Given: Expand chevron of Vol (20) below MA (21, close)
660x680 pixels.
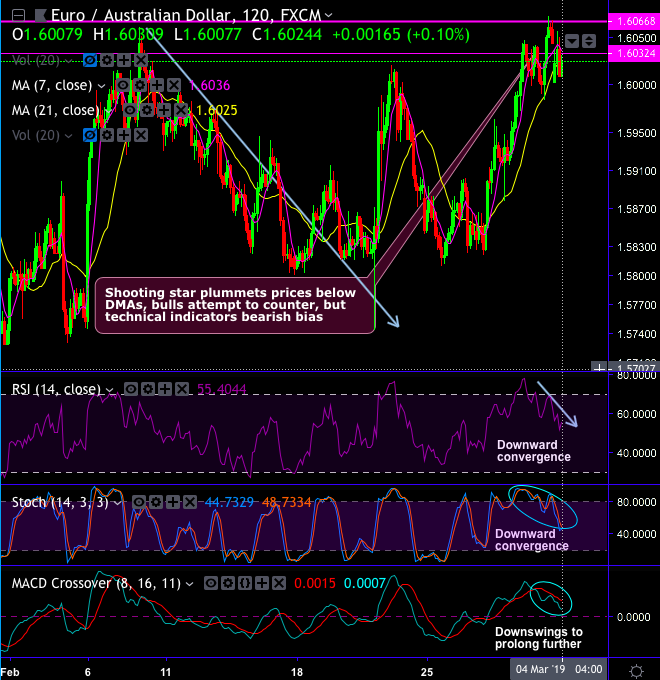Looking at the screenshot, I should pos(69,136).
